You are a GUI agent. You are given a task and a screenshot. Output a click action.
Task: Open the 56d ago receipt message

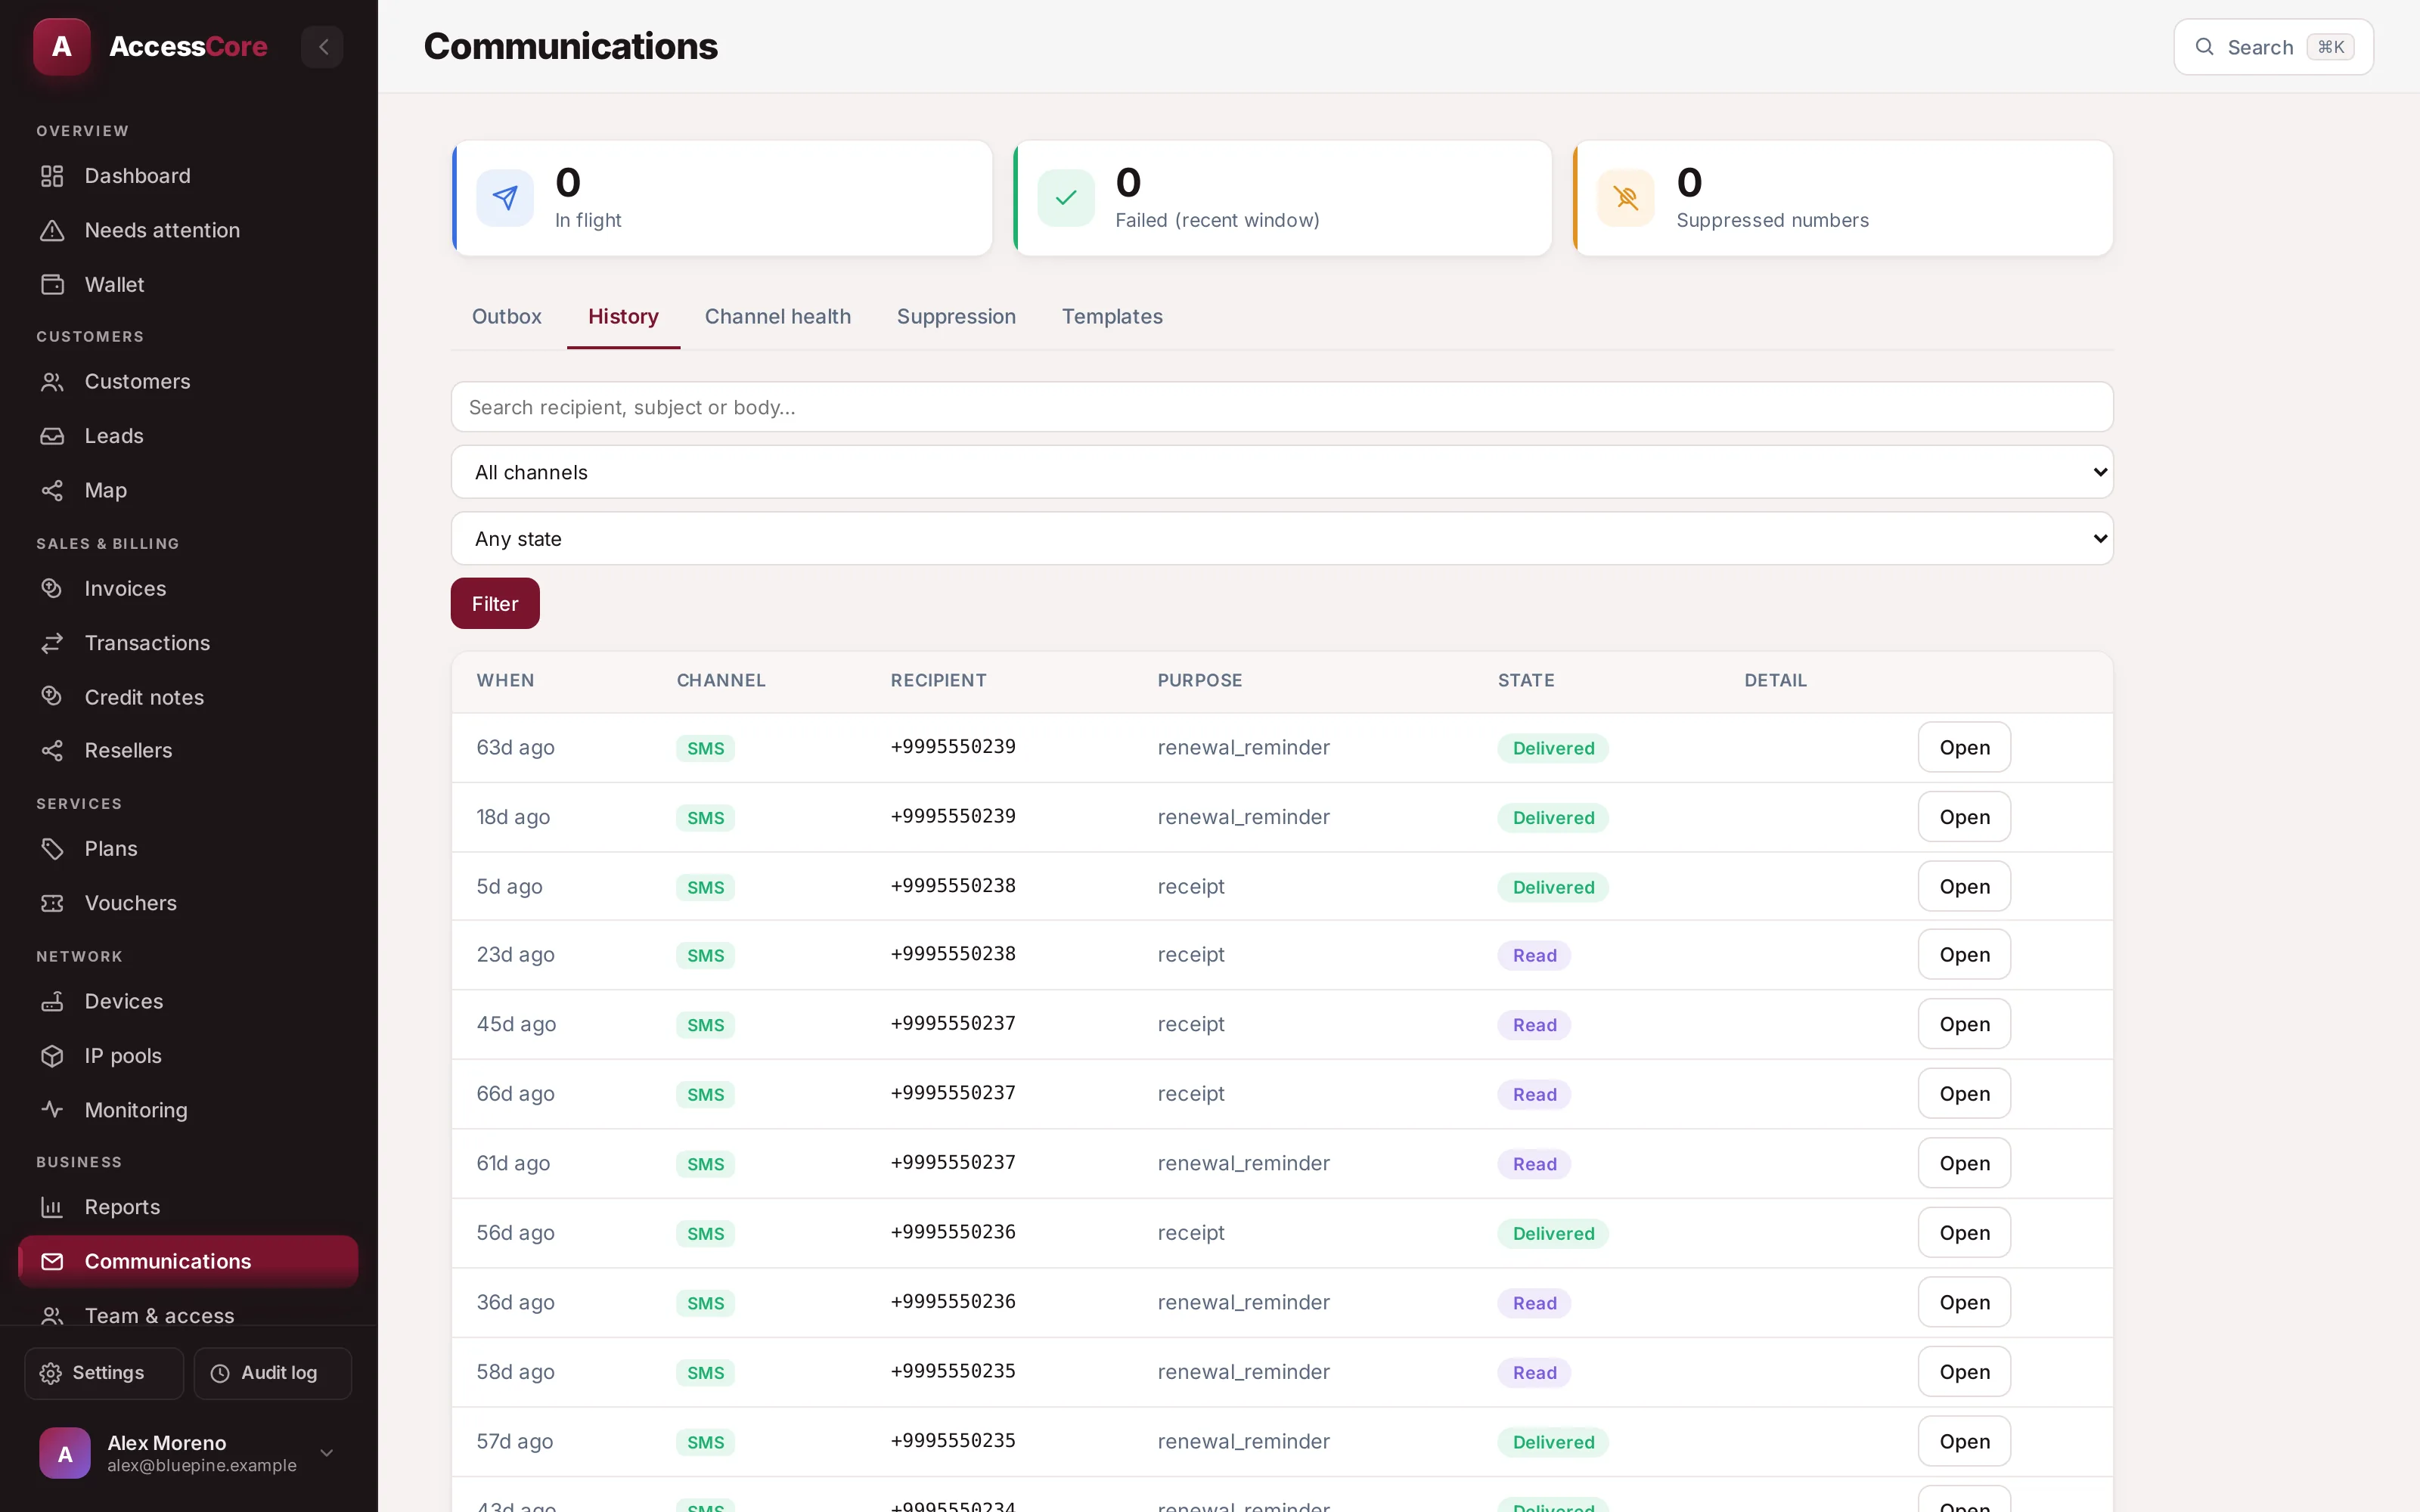point(1964,1233)
